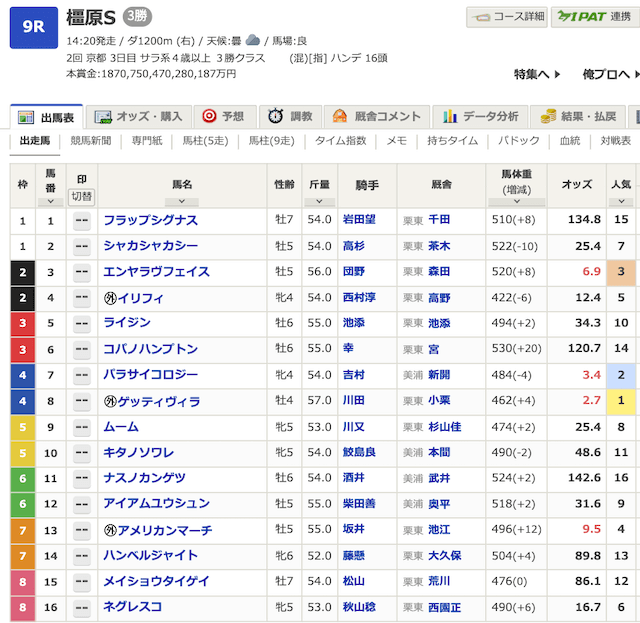The image size is (640, 623).
Task: Click the データ分析 tab's bar chart icon
Action: pyautogui.click(x=450, y=116)
